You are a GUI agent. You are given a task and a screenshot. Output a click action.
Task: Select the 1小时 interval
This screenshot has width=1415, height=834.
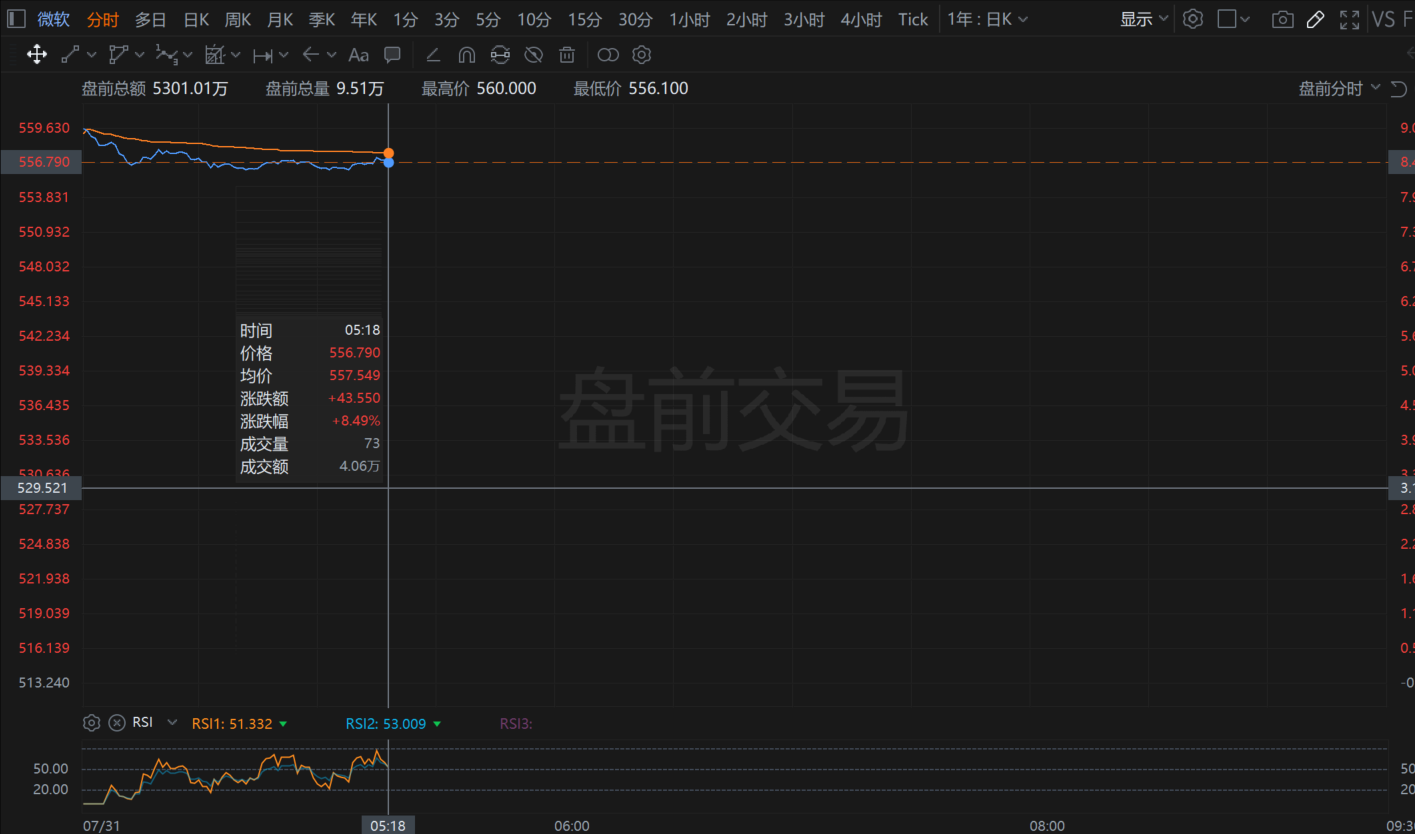[690, 19]
